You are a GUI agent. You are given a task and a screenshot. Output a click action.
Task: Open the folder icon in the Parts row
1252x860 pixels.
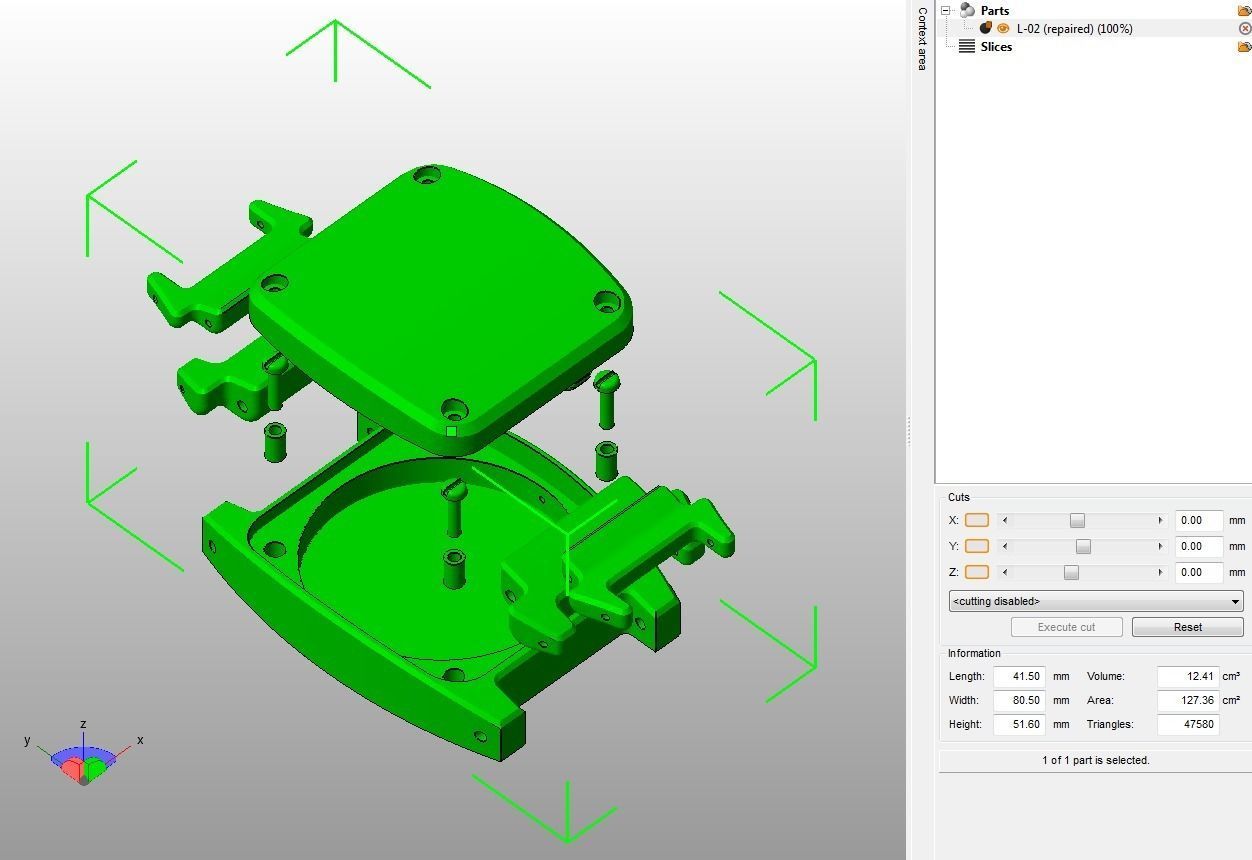click(1244, 10)
